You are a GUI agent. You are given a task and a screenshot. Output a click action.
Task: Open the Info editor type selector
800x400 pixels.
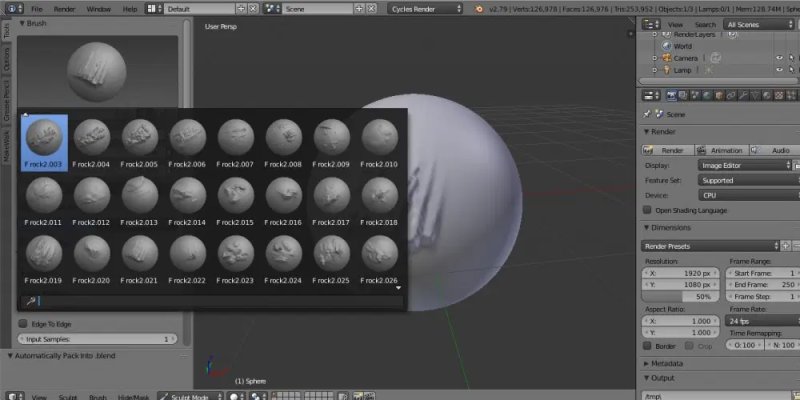pos(15,9)
